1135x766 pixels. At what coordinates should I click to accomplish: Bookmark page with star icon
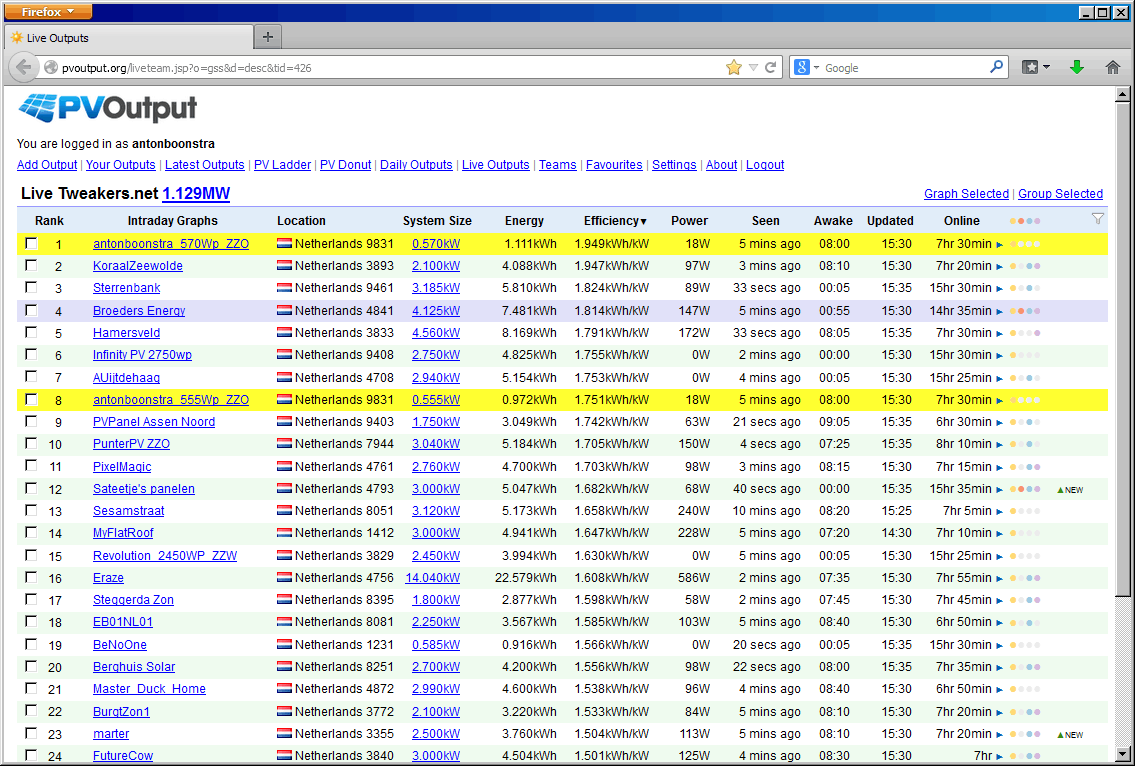[734, 68]
